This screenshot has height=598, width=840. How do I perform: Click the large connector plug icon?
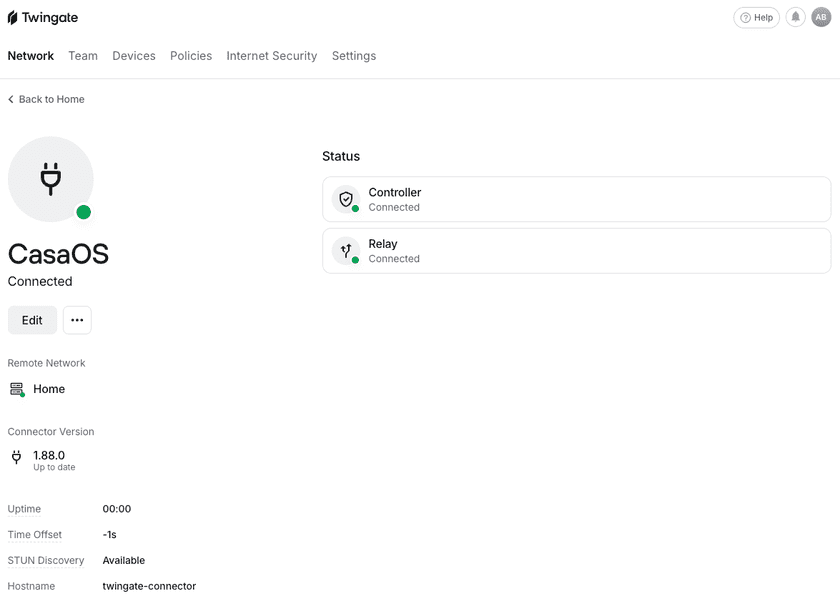pyautogui.click(x=51, y=179)
